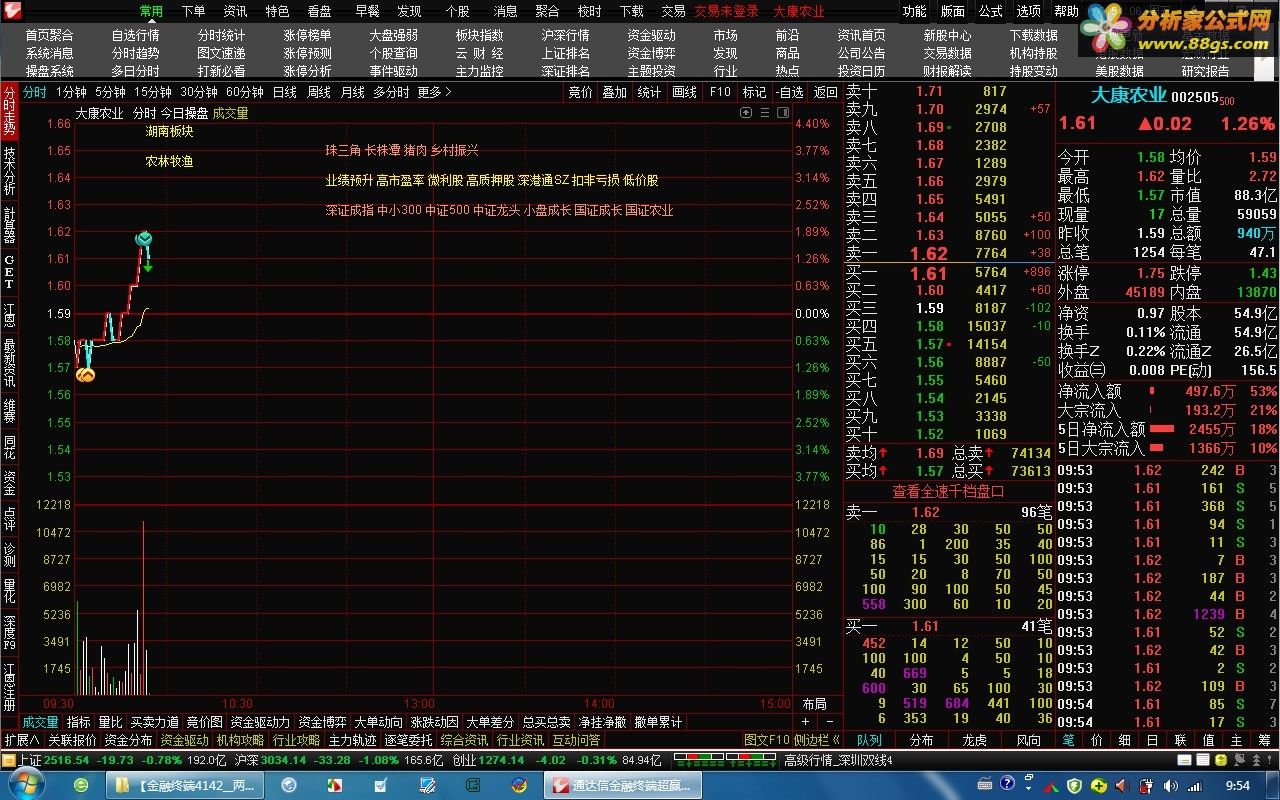Click the chart split-panel icon
This screenshot has width=1280, height=800.
click(783, 113)
